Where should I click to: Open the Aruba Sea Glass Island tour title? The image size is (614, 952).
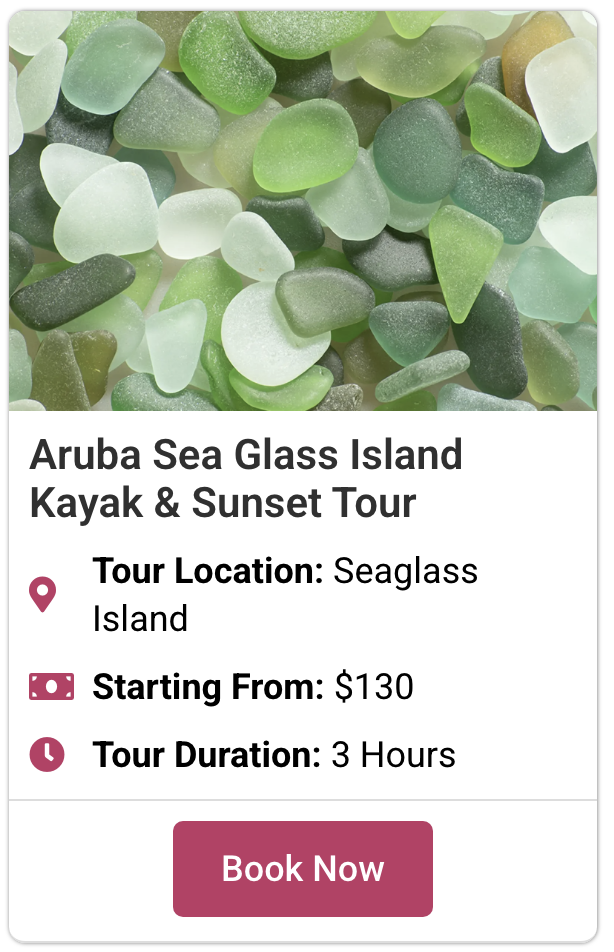(246, 479)
